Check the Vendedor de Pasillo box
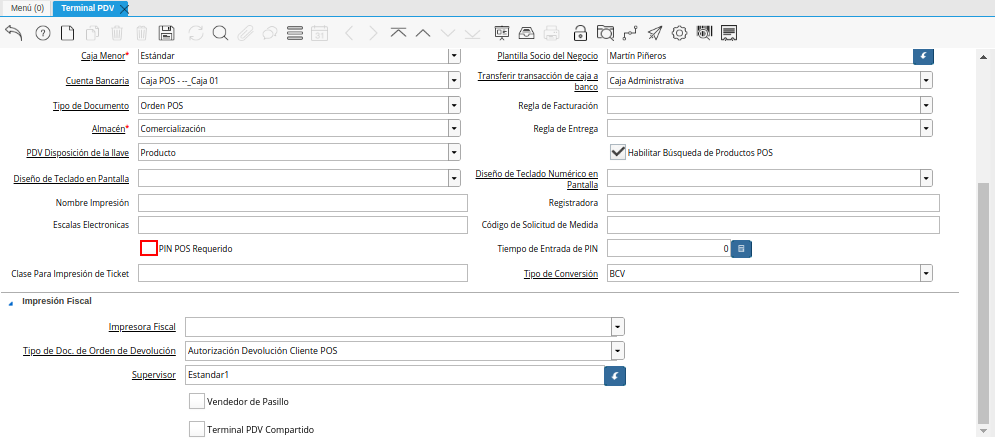Screen dimensions: 996x439 pyautogui.click(x=197, y=402)
